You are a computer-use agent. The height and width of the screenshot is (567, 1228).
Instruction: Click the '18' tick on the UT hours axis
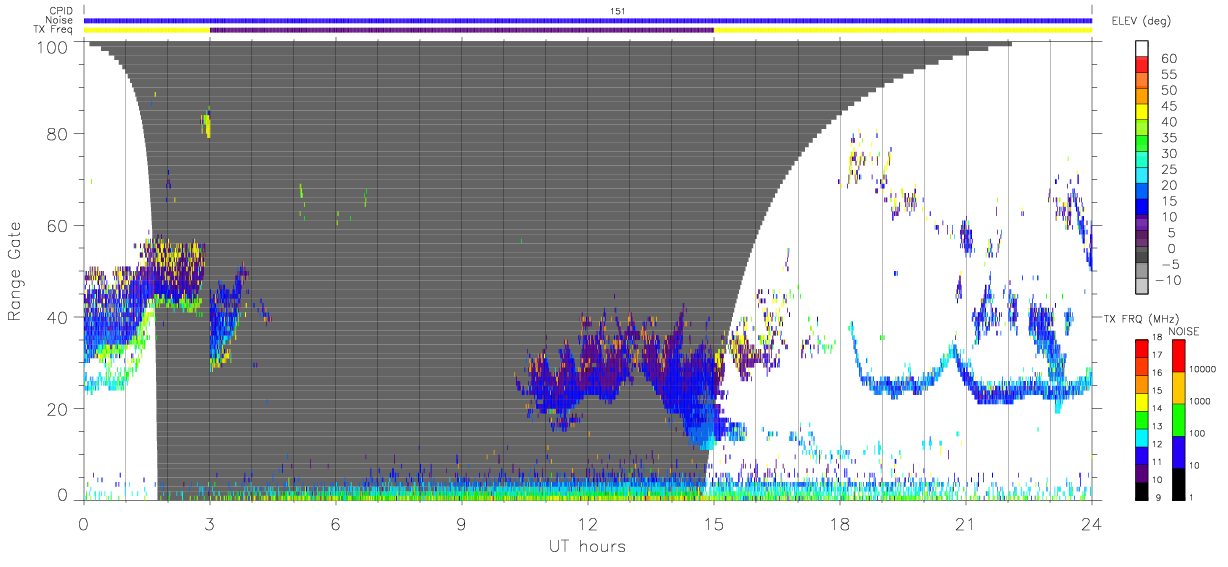click(839, 523)
